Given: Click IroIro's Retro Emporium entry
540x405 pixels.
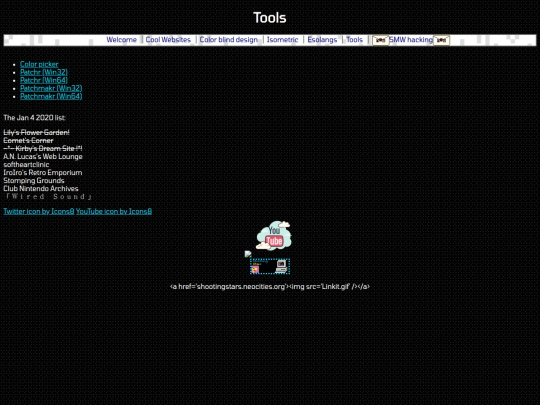Looking at the screenshot, I should coord(43,173).
